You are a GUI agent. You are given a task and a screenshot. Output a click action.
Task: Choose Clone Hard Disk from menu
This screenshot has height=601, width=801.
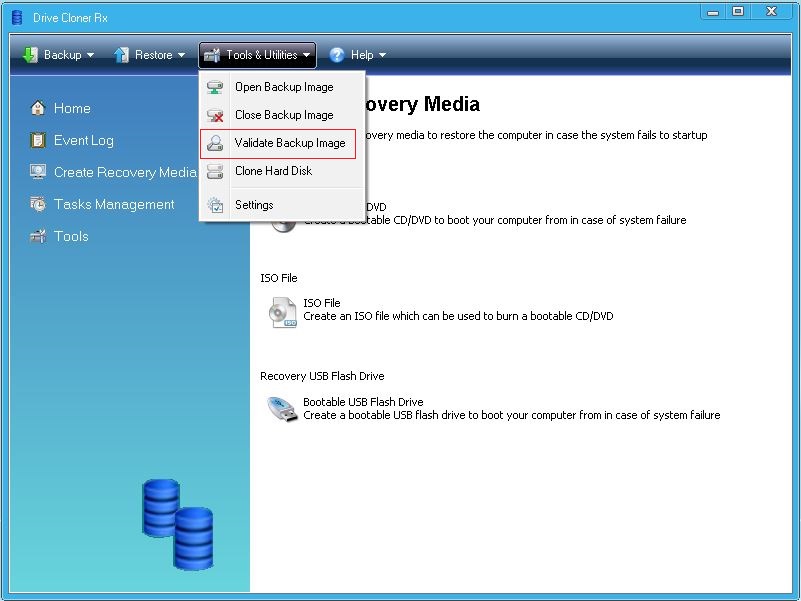pyautogui.click(x=282, y=171)
